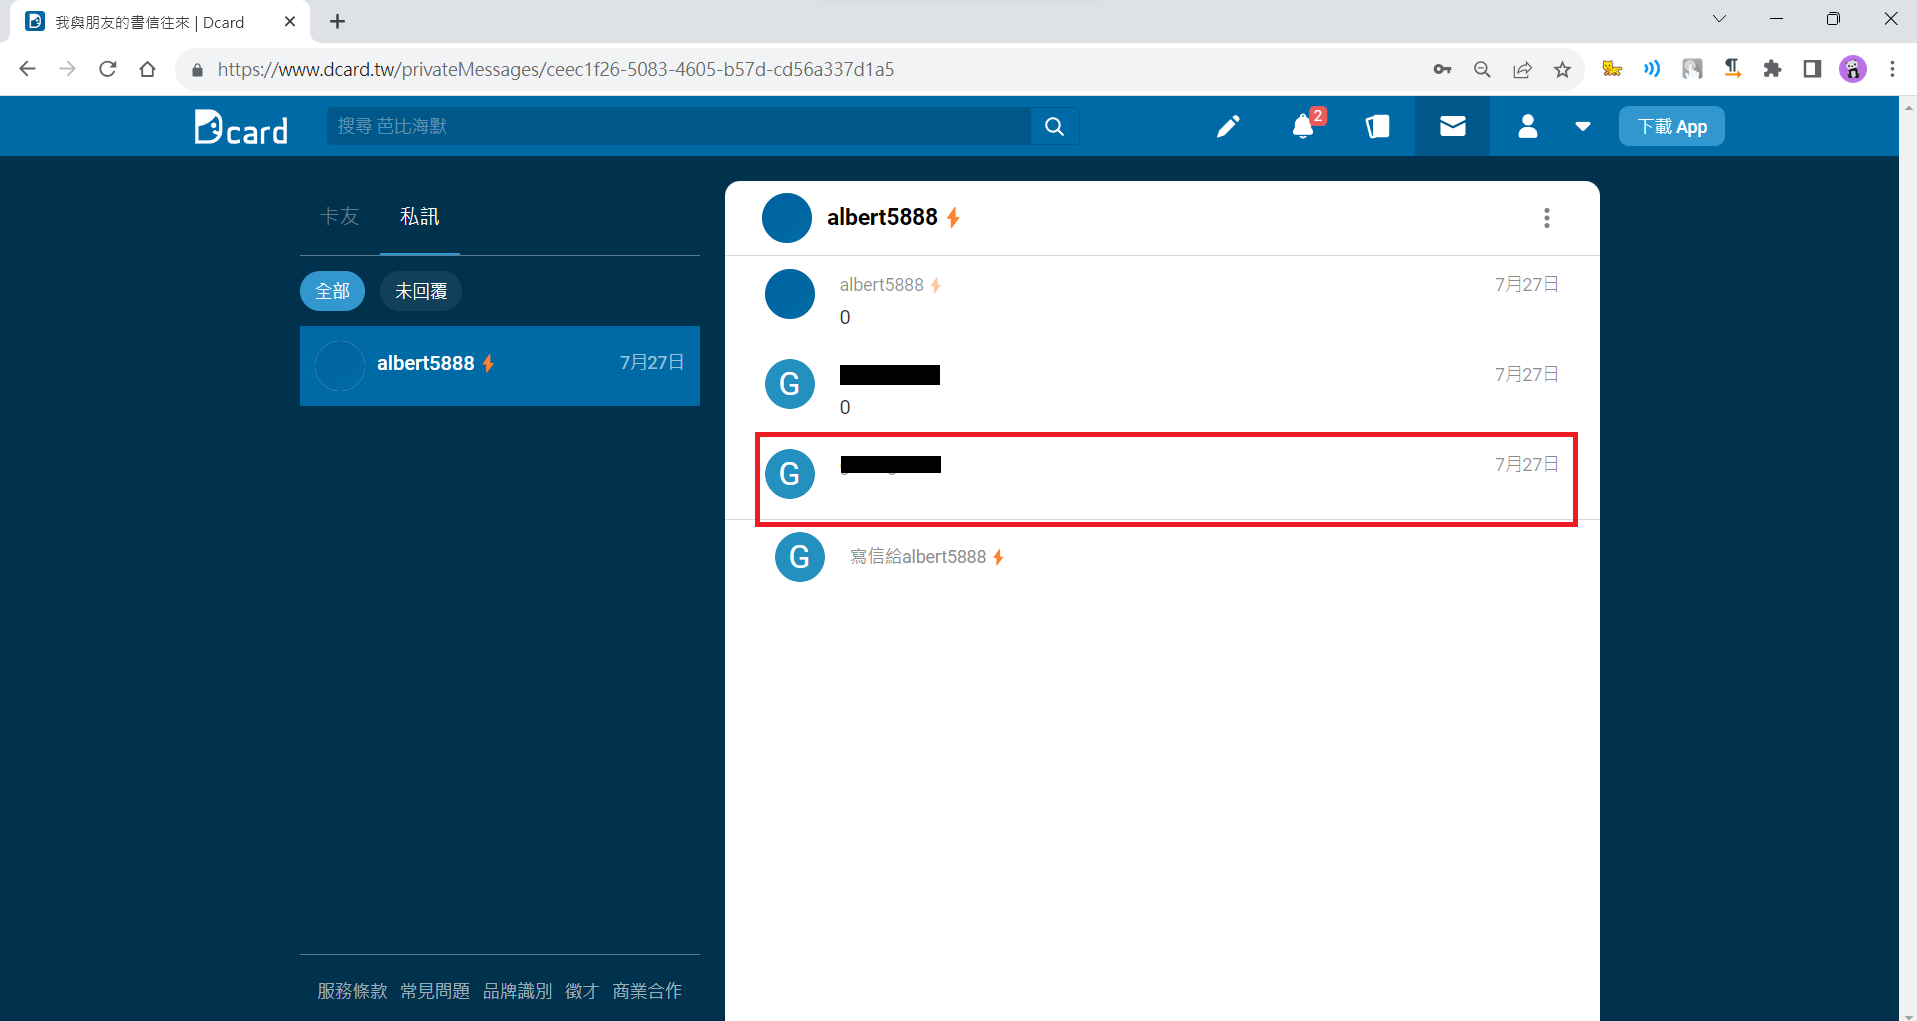Bookmark the page with the star icon
Screen dimensions: 1917x1021
[x=1562, y=69]
